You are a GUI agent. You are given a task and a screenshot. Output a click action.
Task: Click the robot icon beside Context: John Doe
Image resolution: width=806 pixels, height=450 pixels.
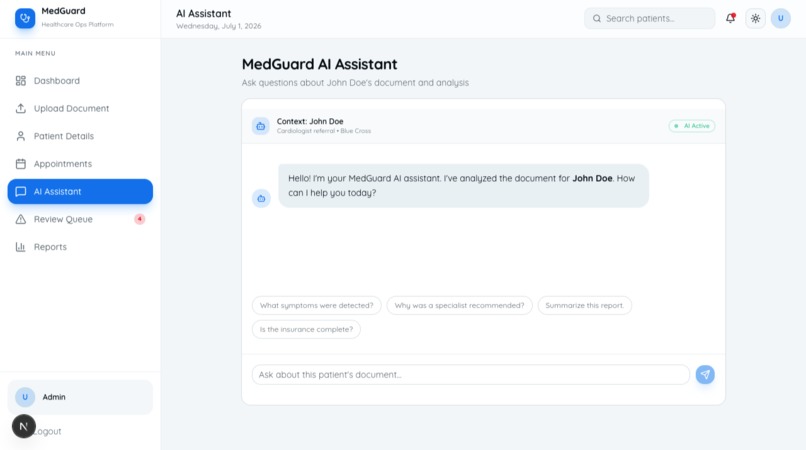(261, 126)
